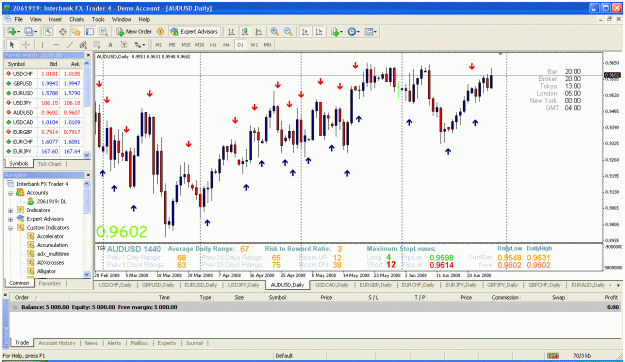Click the New Order button

point(134,31)
